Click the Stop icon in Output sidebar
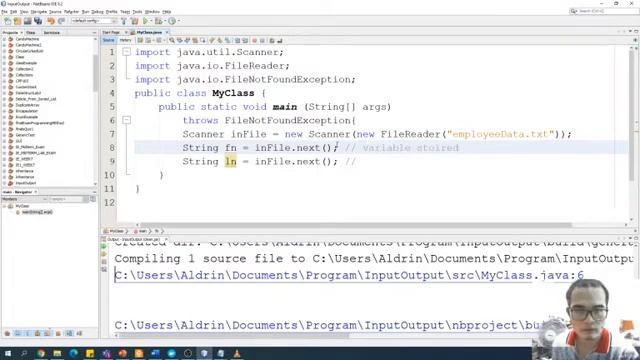 point(104,262)
